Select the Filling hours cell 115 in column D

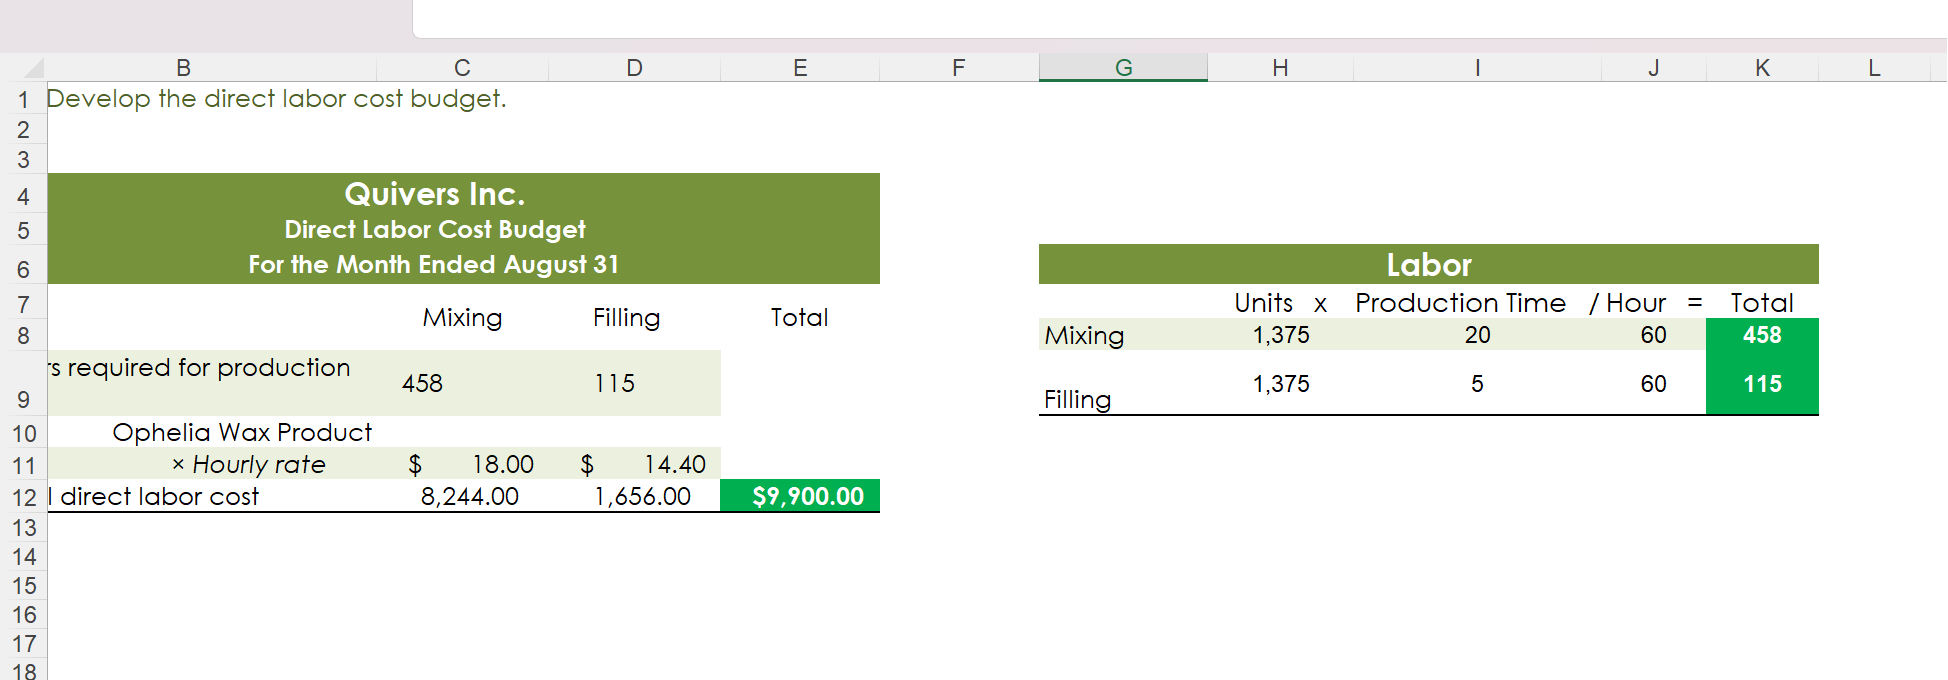pos(634,383)
